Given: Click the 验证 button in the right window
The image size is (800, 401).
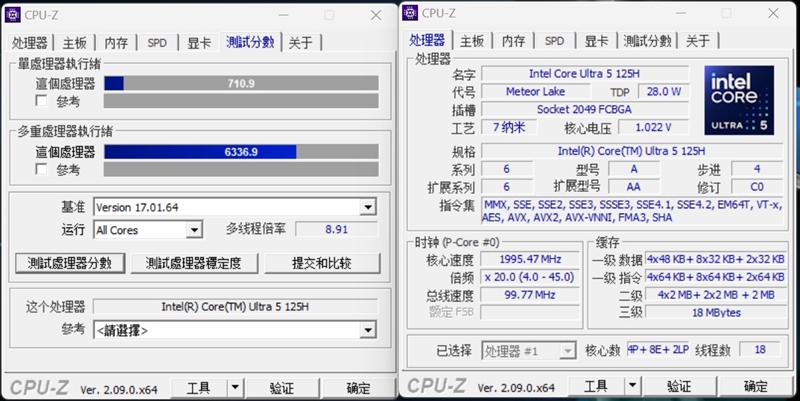Looking at the screenshot, I should (x=680, y=386).
